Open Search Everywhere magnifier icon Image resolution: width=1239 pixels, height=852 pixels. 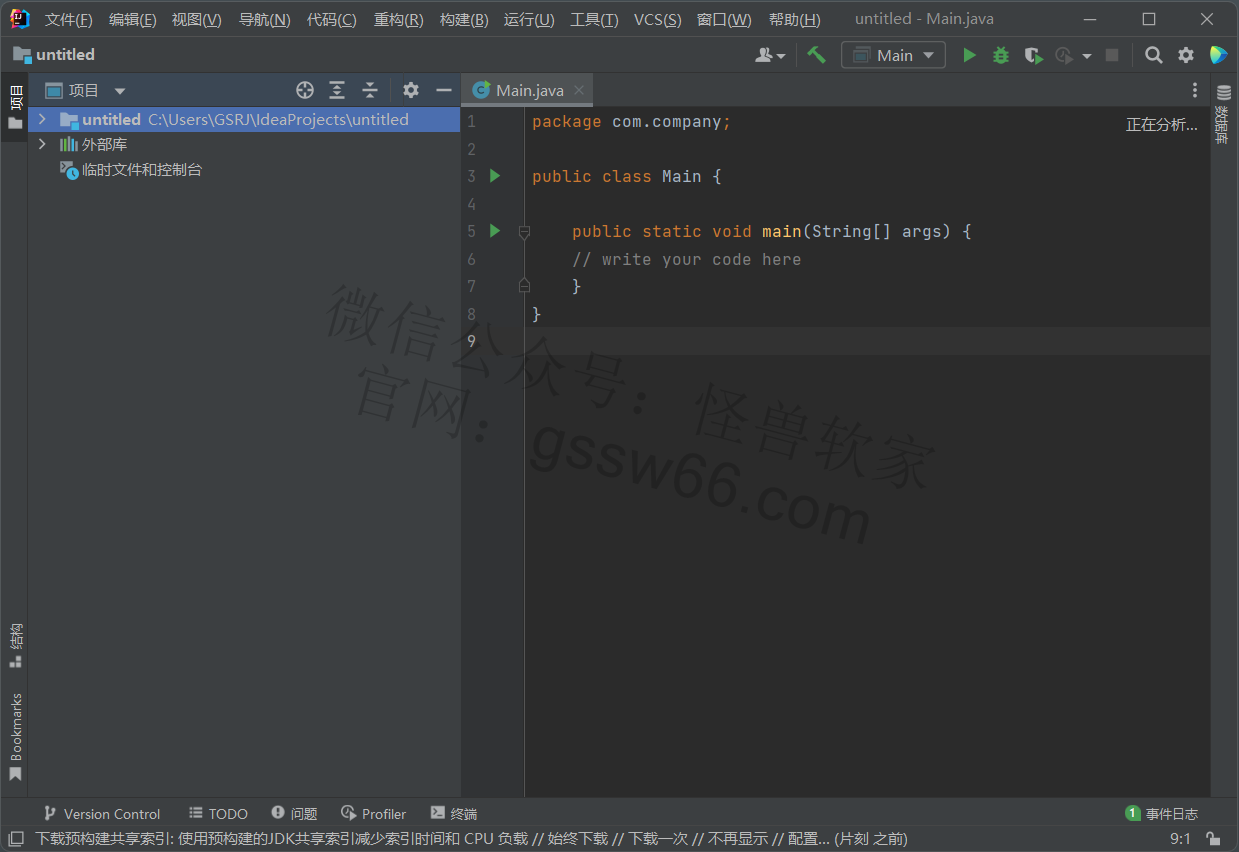1153,56
